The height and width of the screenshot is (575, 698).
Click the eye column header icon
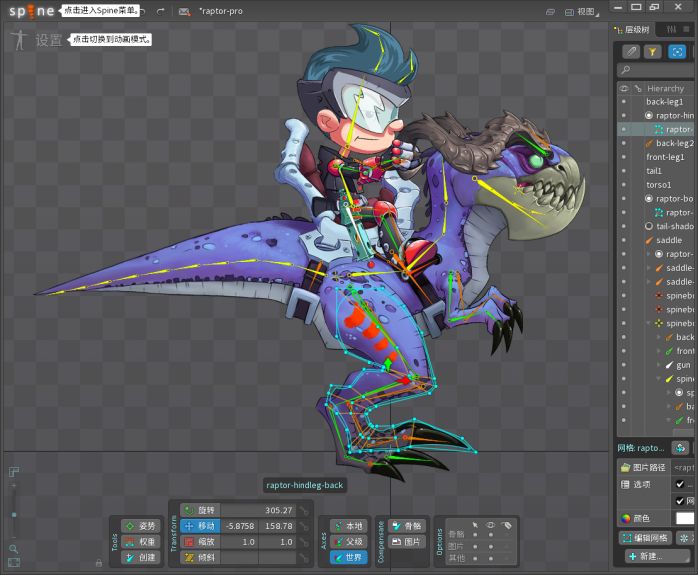tap(624, 89)
